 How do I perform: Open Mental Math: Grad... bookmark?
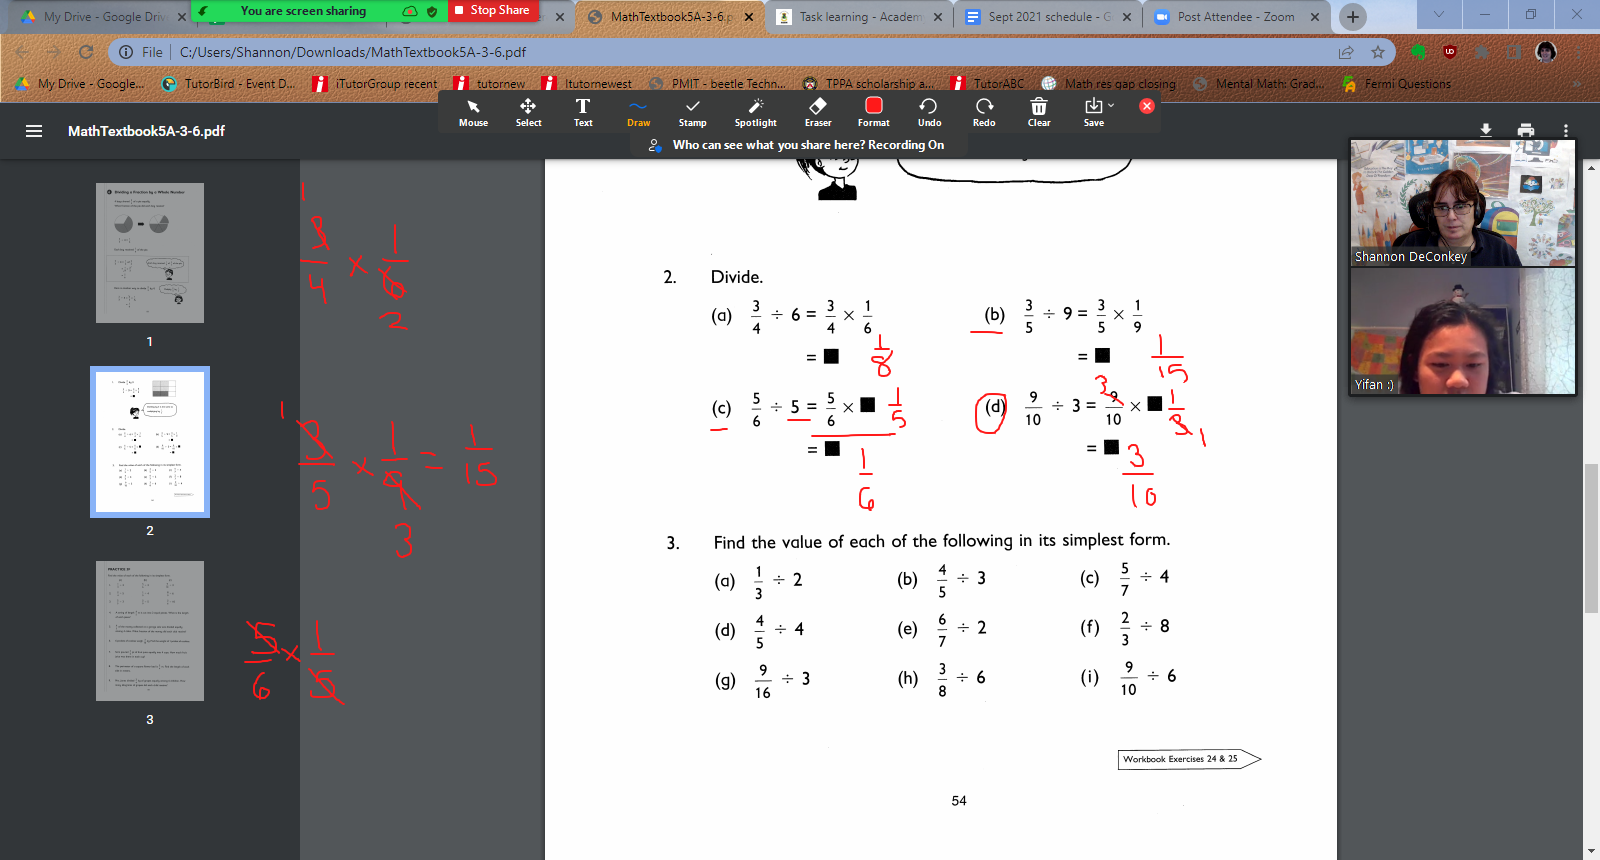click(x=1259, y=84)
